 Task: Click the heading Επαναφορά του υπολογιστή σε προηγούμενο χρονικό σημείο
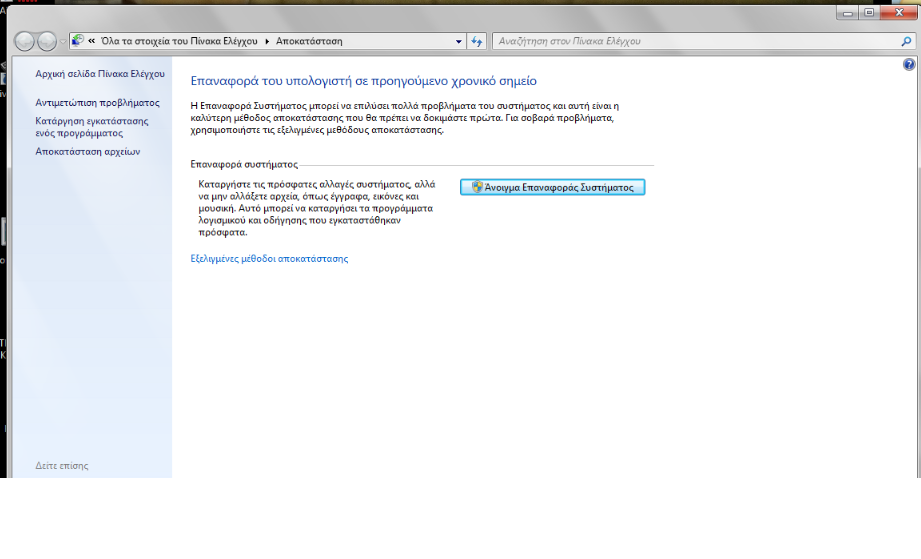[x=364, y=80]
